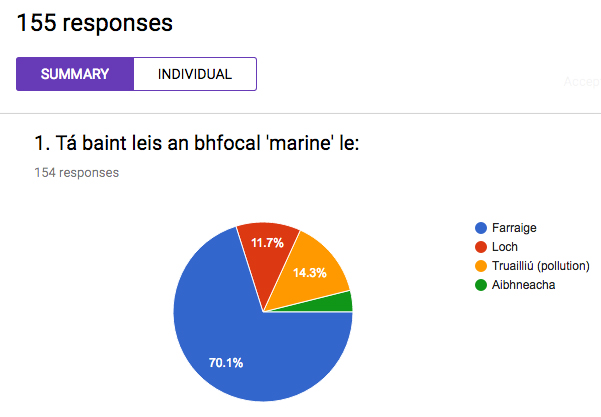
Task: Select the Truailliú (pollution) legend label
Action: 540,266
